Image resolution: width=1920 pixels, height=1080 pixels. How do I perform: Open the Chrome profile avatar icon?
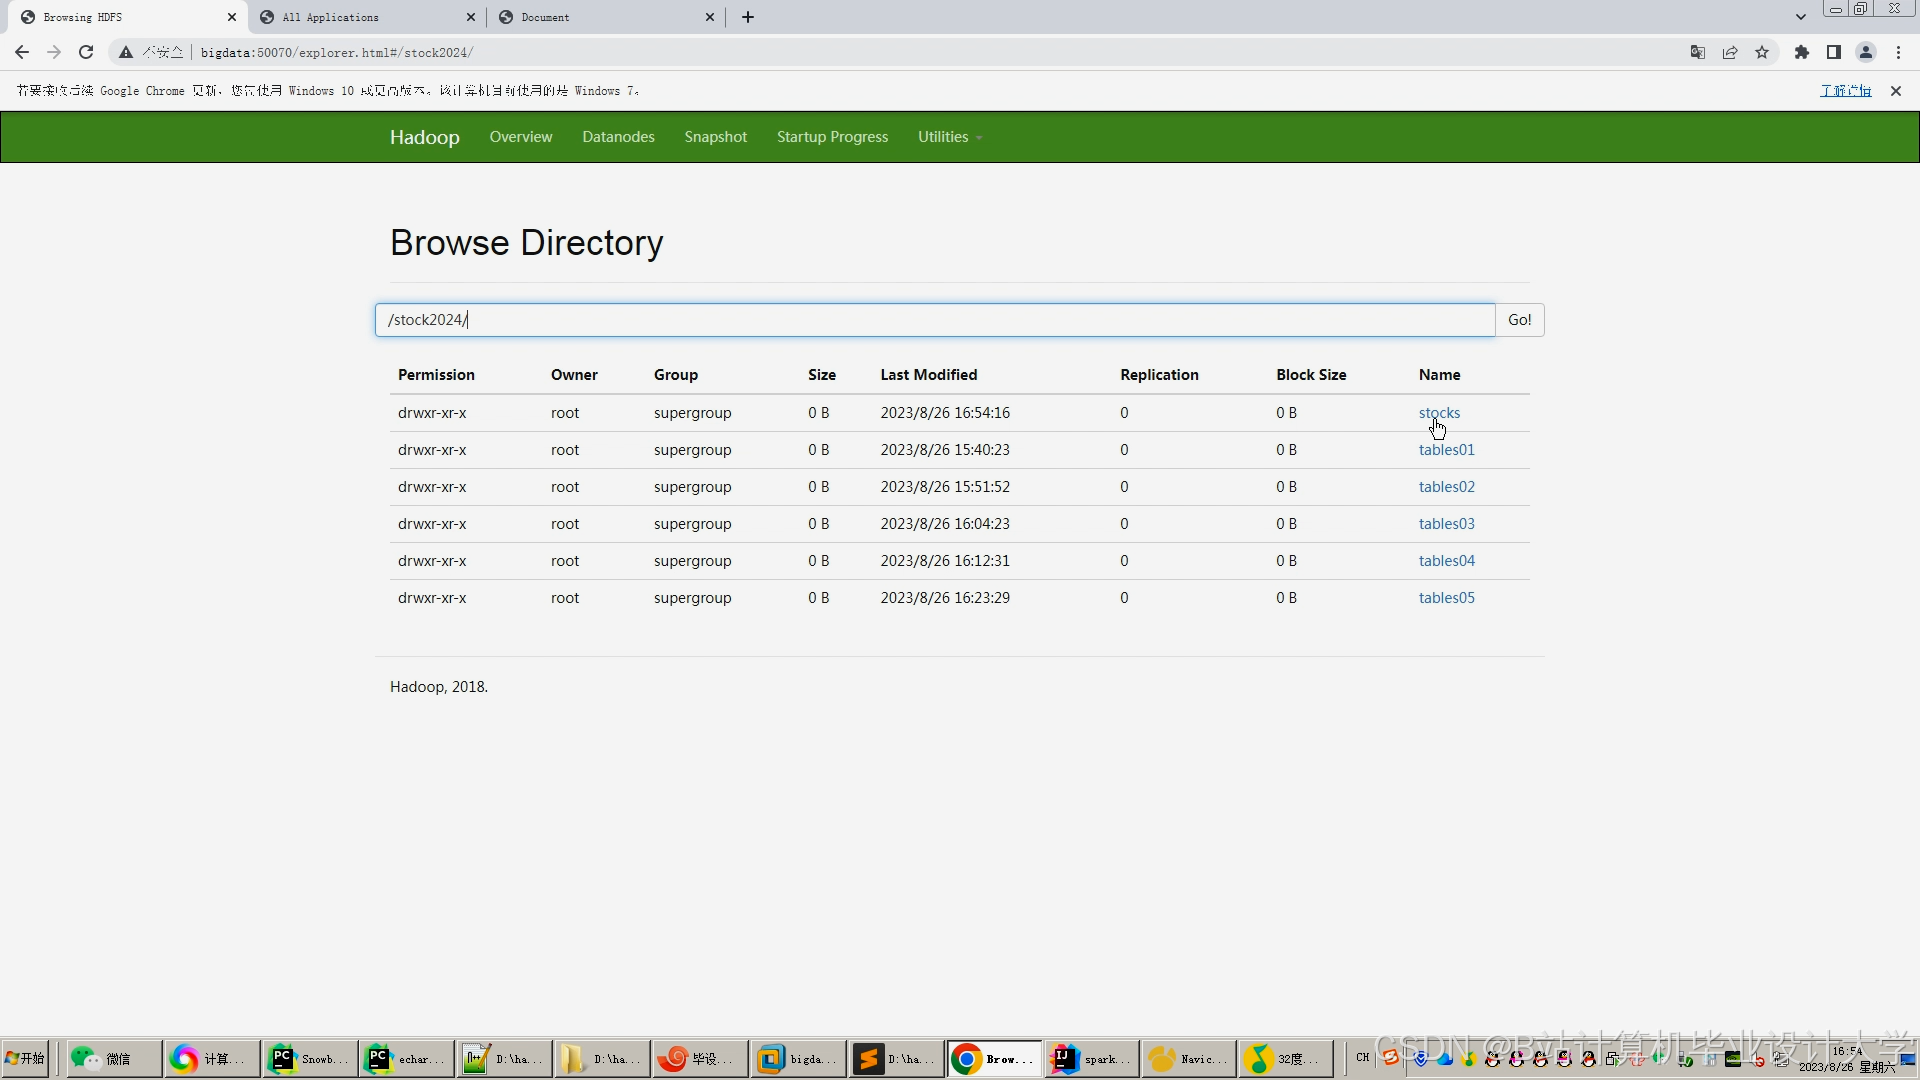click(1866, 52)
